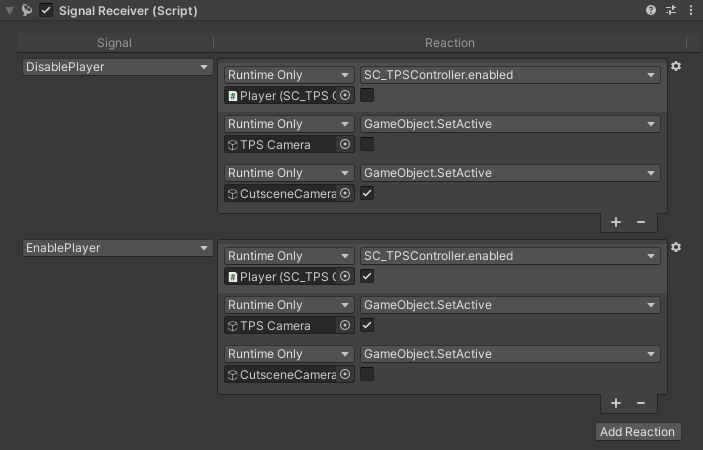Open the DisablePlayer reaction gear options
Viewport: 703px width, 450px height.
[x=676, y=66]
